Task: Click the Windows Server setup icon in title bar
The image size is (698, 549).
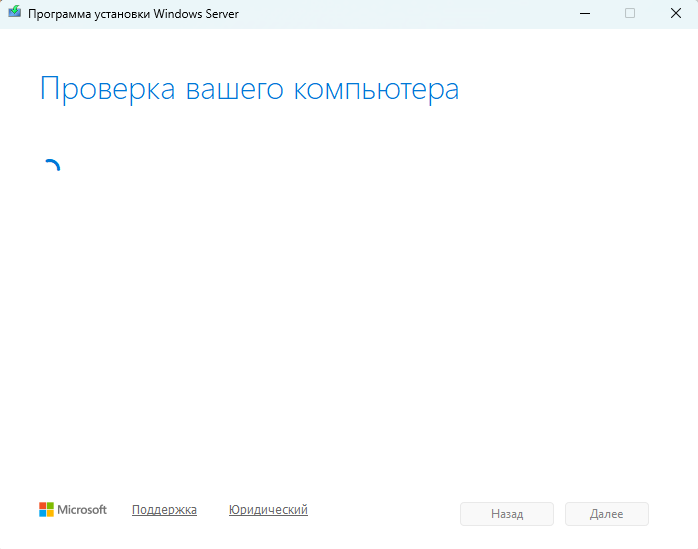Action: 14,13
